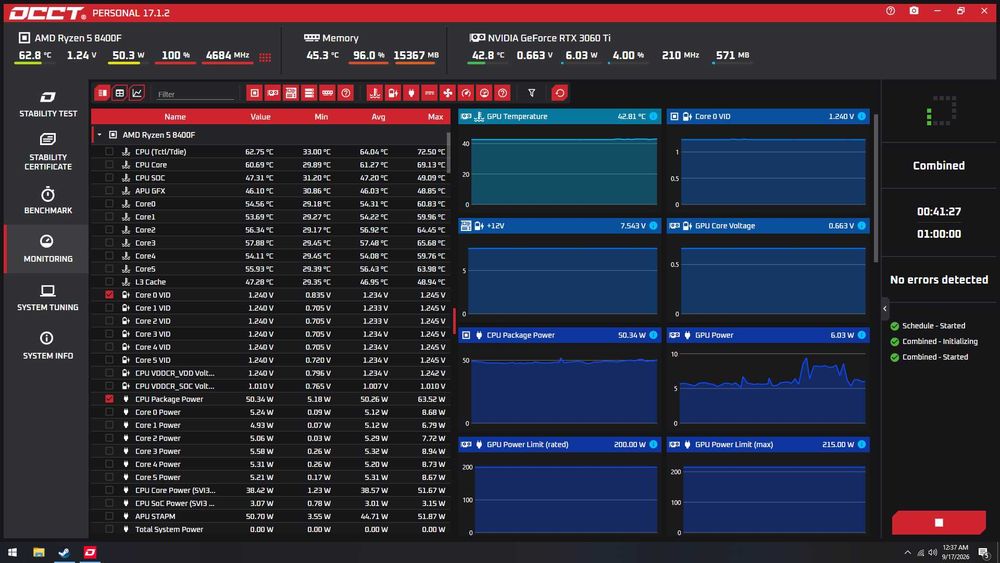Toggle the temperature sensor type filter
The width and height of the screenshot is (1000, 563).
pyautogui.click(x=375, y=93)
